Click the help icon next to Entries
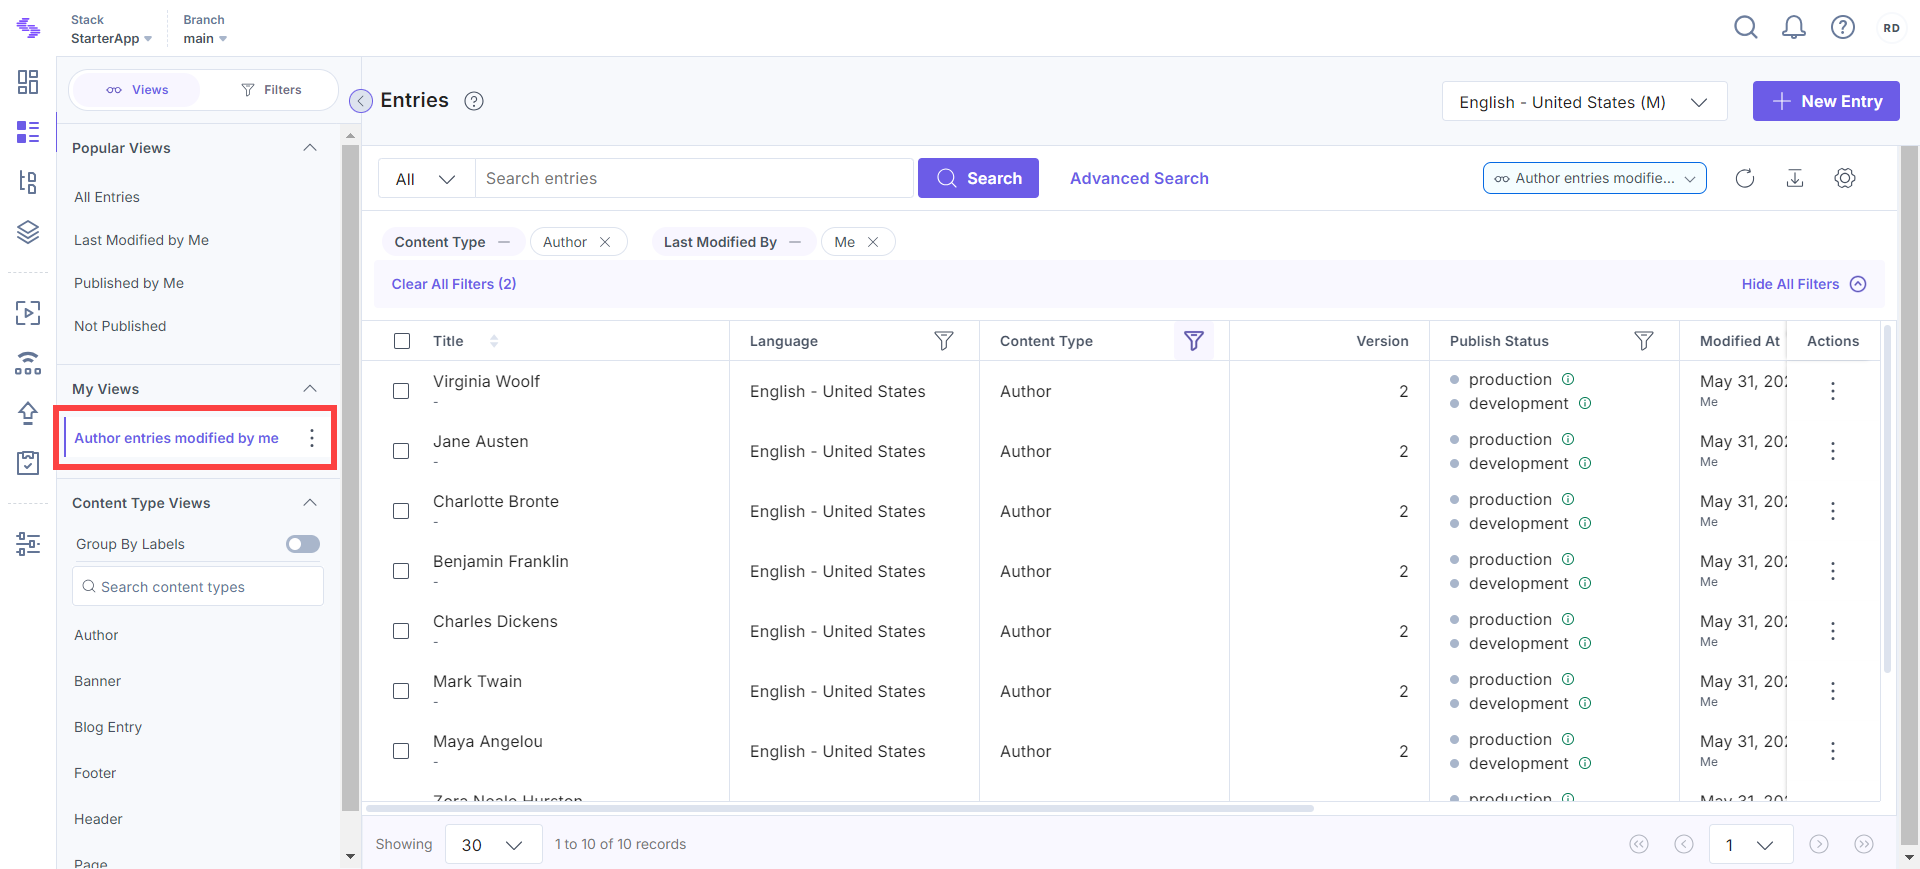Image resolution: width=1920 pixels, height=869 pixels. point(474,101)
